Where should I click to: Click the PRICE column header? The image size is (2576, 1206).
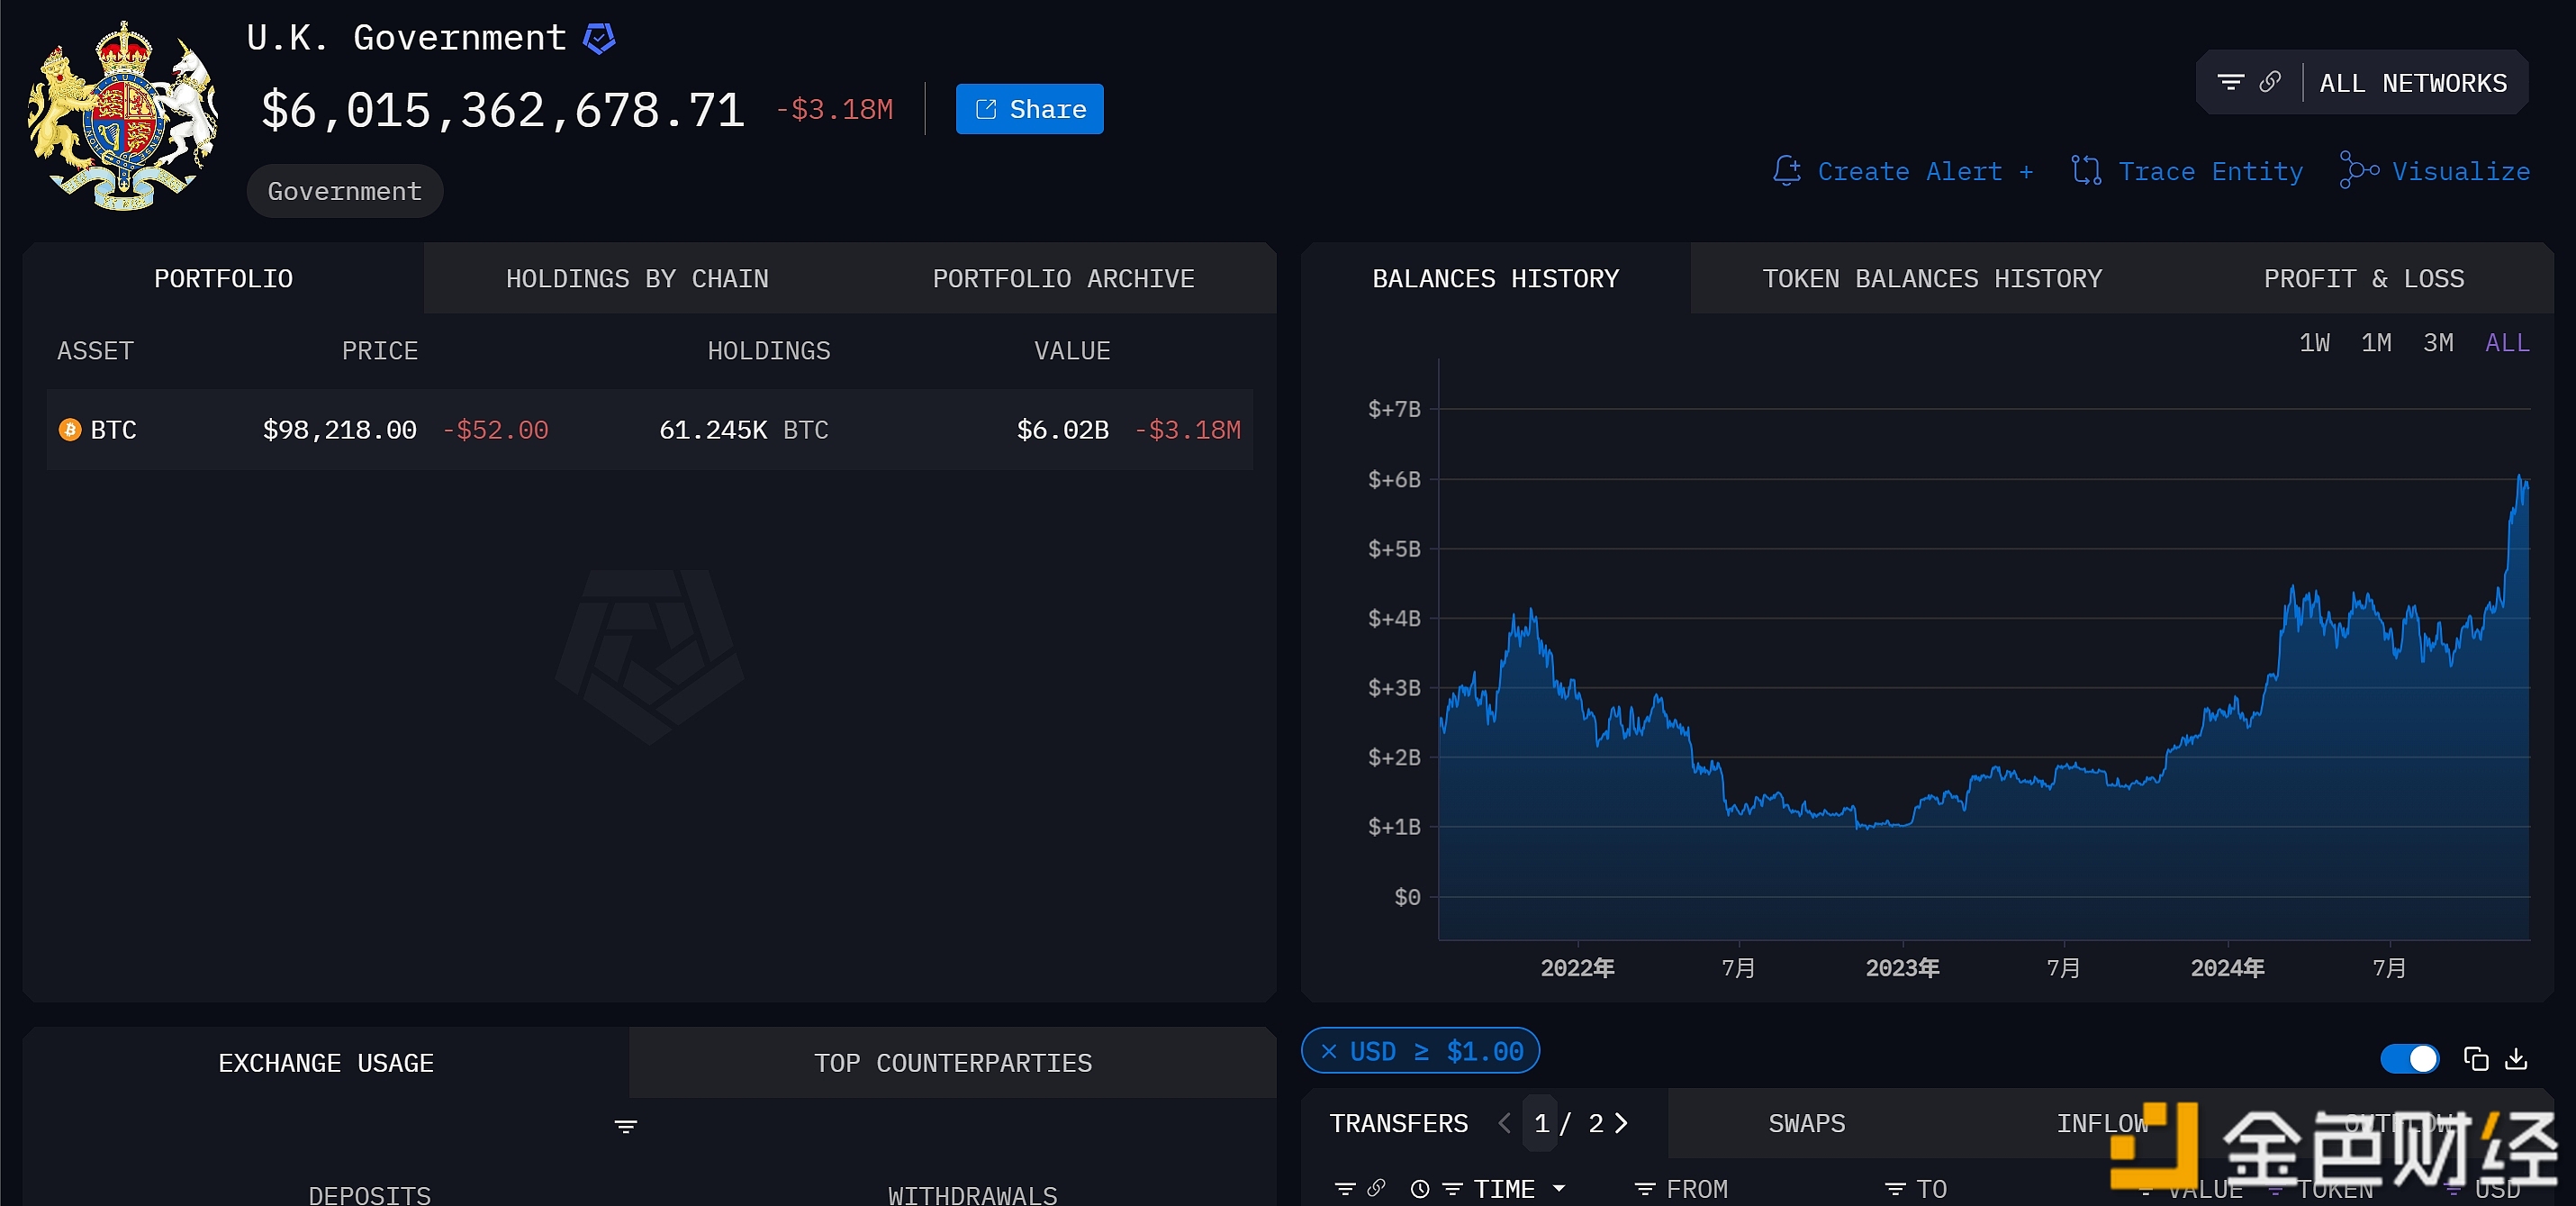click(x=379, y=351)
